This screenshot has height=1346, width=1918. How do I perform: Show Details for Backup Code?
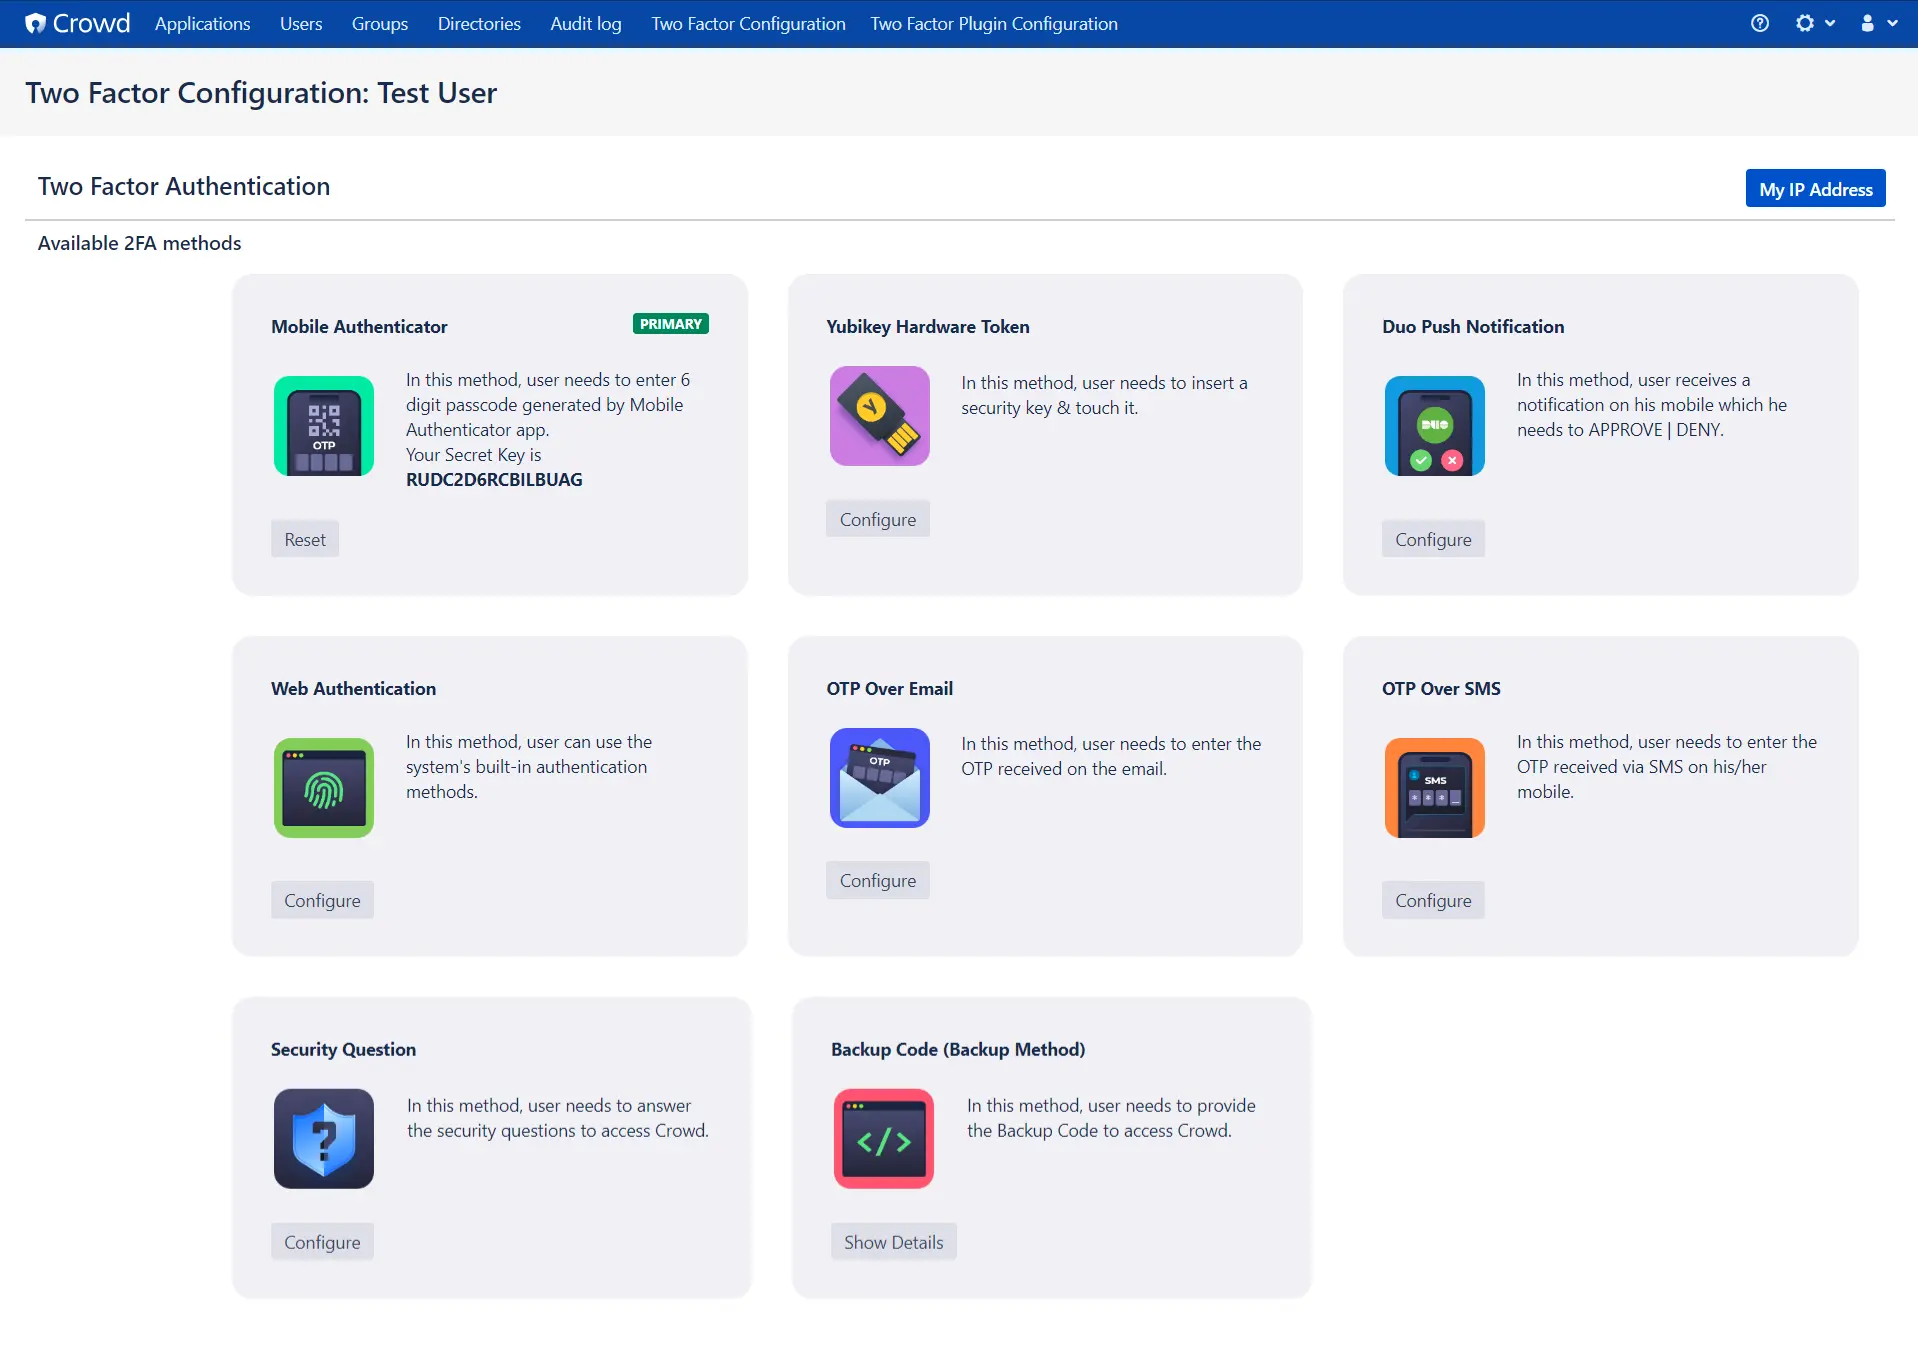(x=894, y=1242)
